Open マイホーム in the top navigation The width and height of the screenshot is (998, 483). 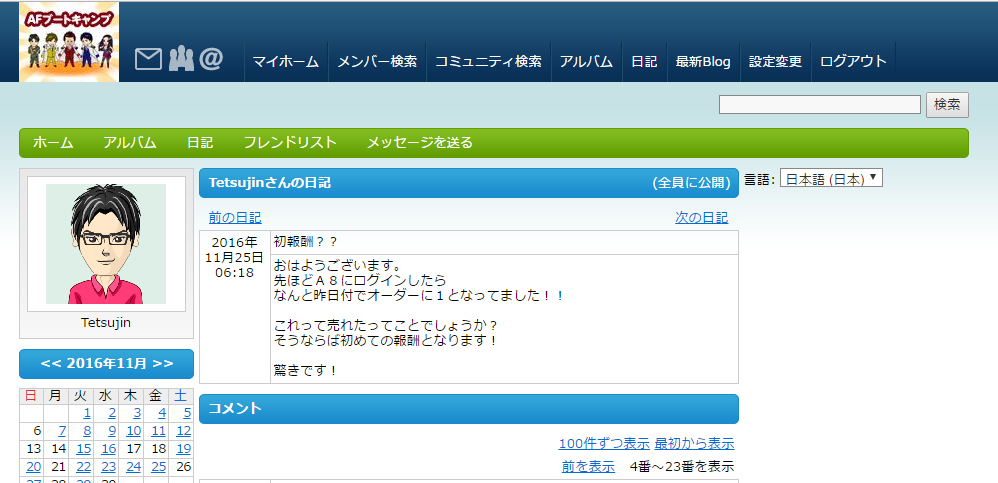[285, 61]
